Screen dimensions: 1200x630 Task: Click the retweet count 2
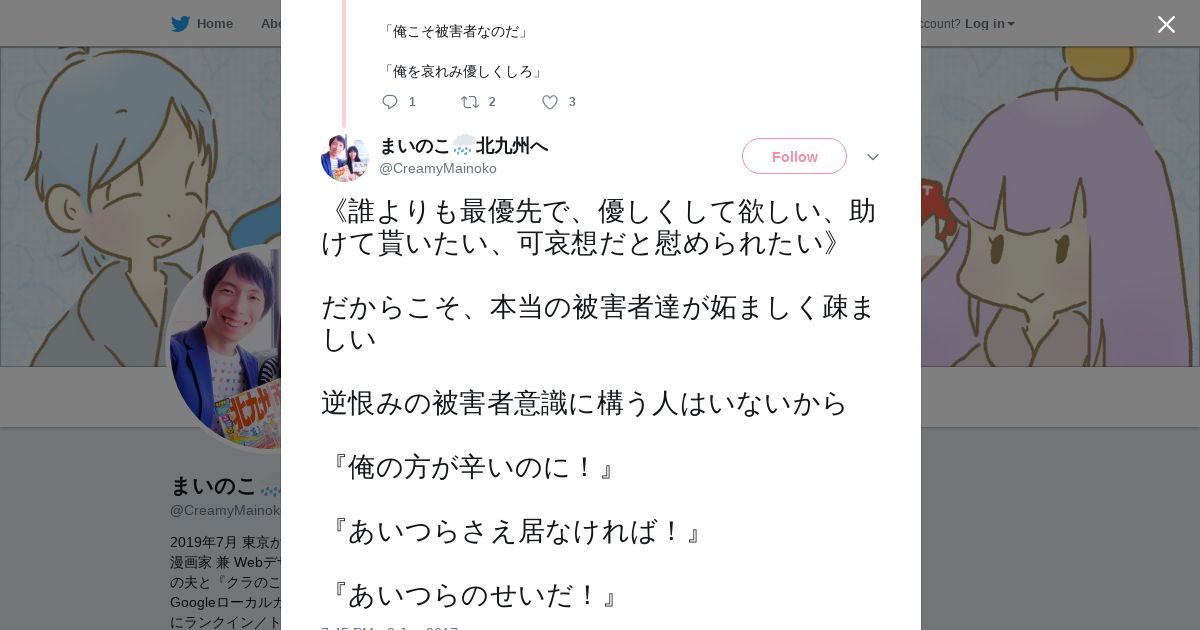click(x=492, y=102)
